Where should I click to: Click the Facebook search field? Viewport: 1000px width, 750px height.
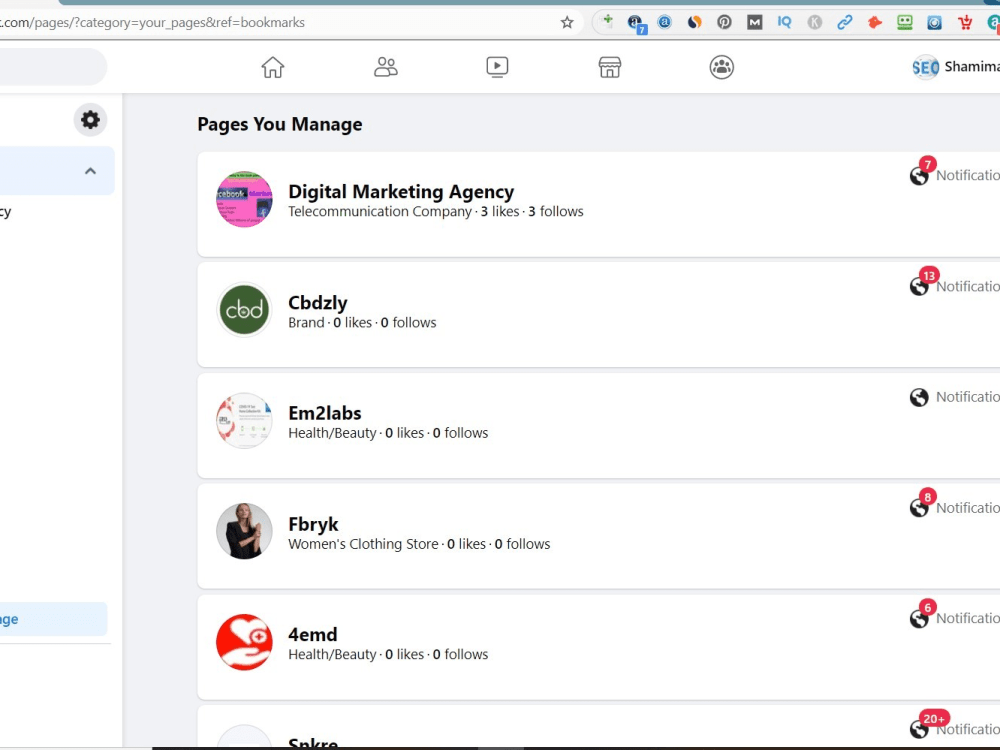click(54, 67)
